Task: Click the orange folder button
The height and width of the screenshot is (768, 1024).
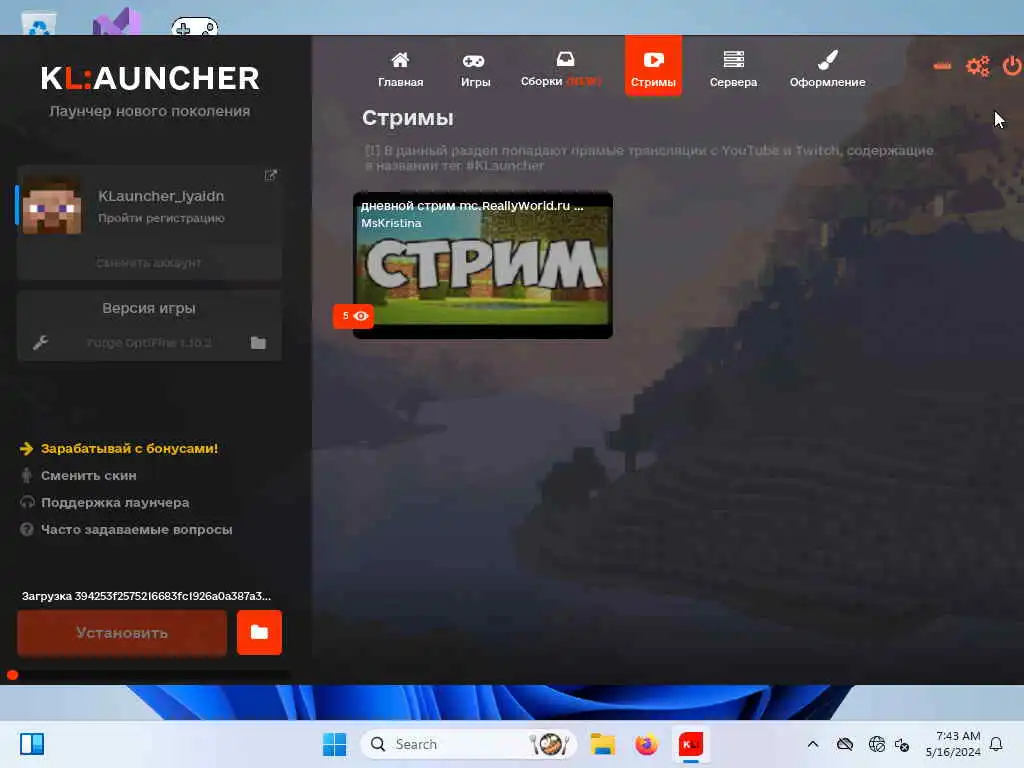Action: [259, 632]
